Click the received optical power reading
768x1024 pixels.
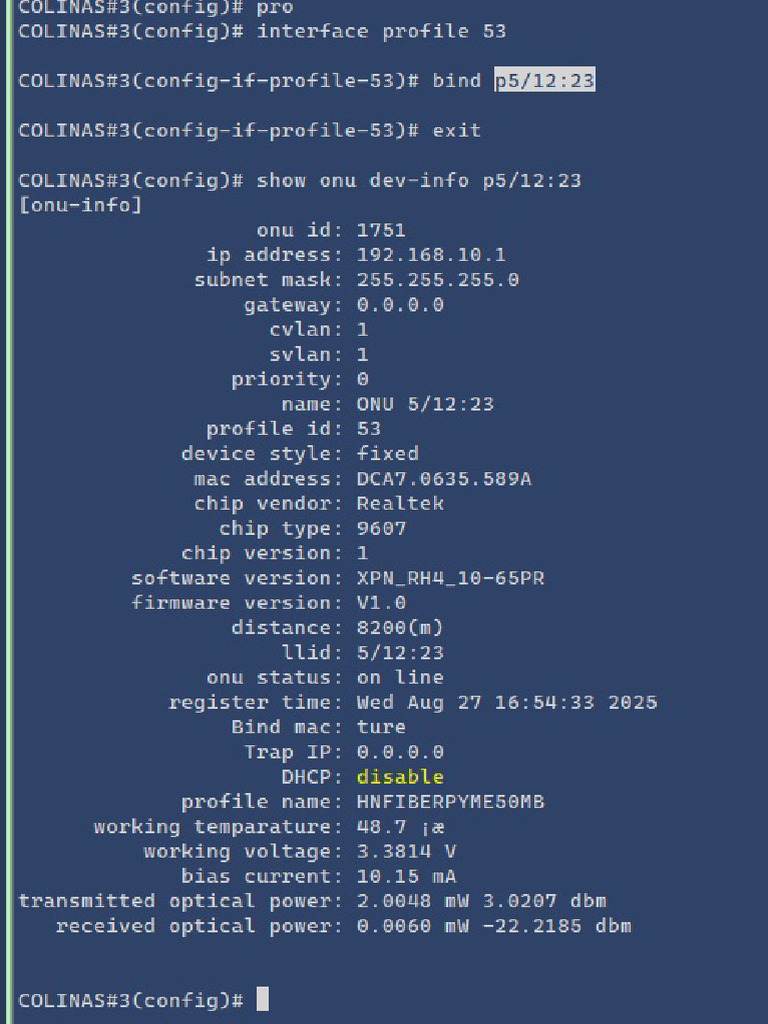494,926
